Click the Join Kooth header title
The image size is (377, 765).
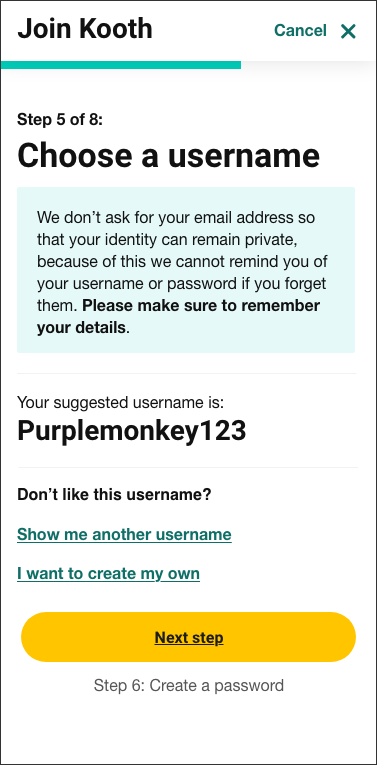pyautogui.click(x=85, y=29)
